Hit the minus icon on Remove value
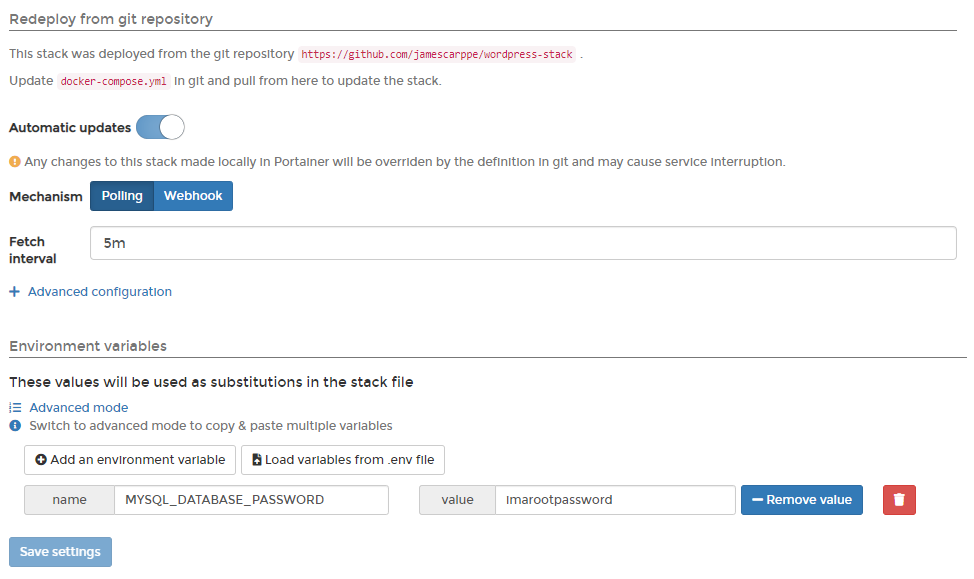Image resolution: width=974 pixels, height=579 pixels. pos(757,500)
